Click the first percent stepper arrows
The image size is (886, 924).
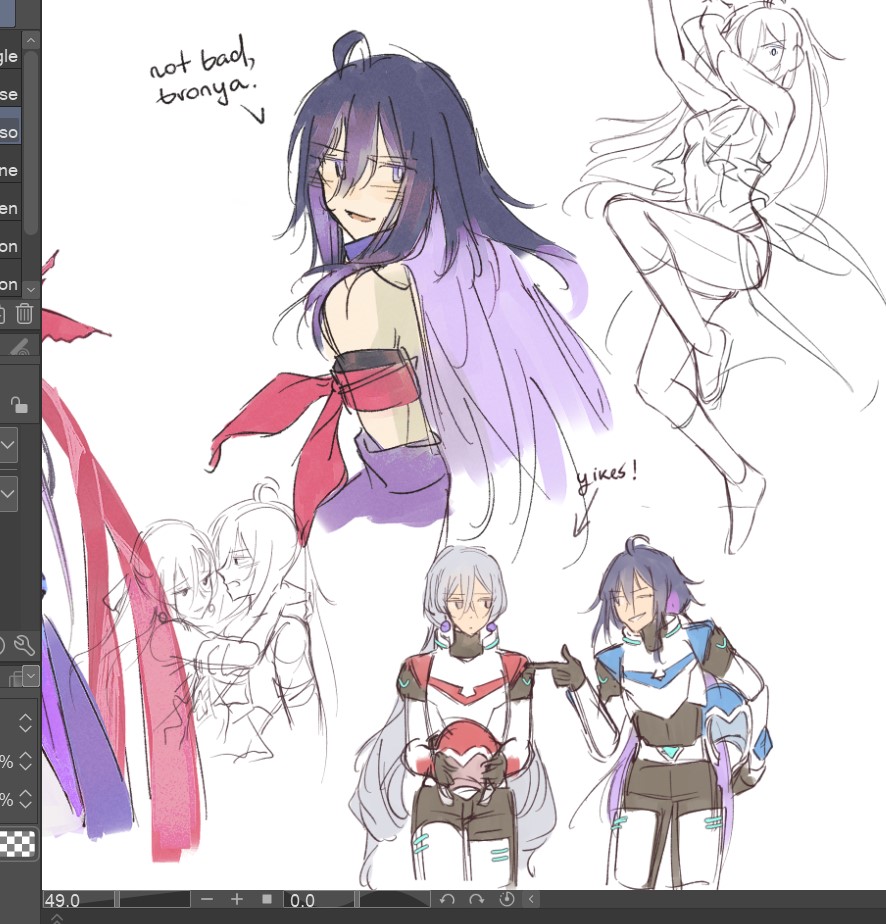click(25, 761)
